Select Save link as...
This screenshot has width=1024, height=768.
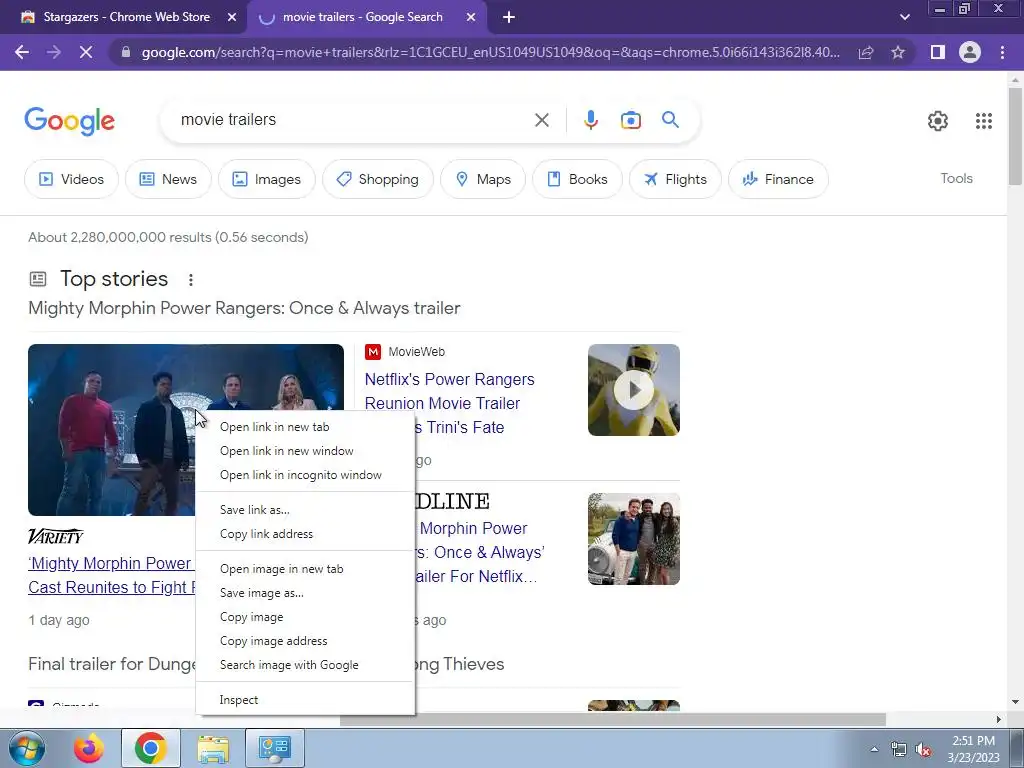305,510
